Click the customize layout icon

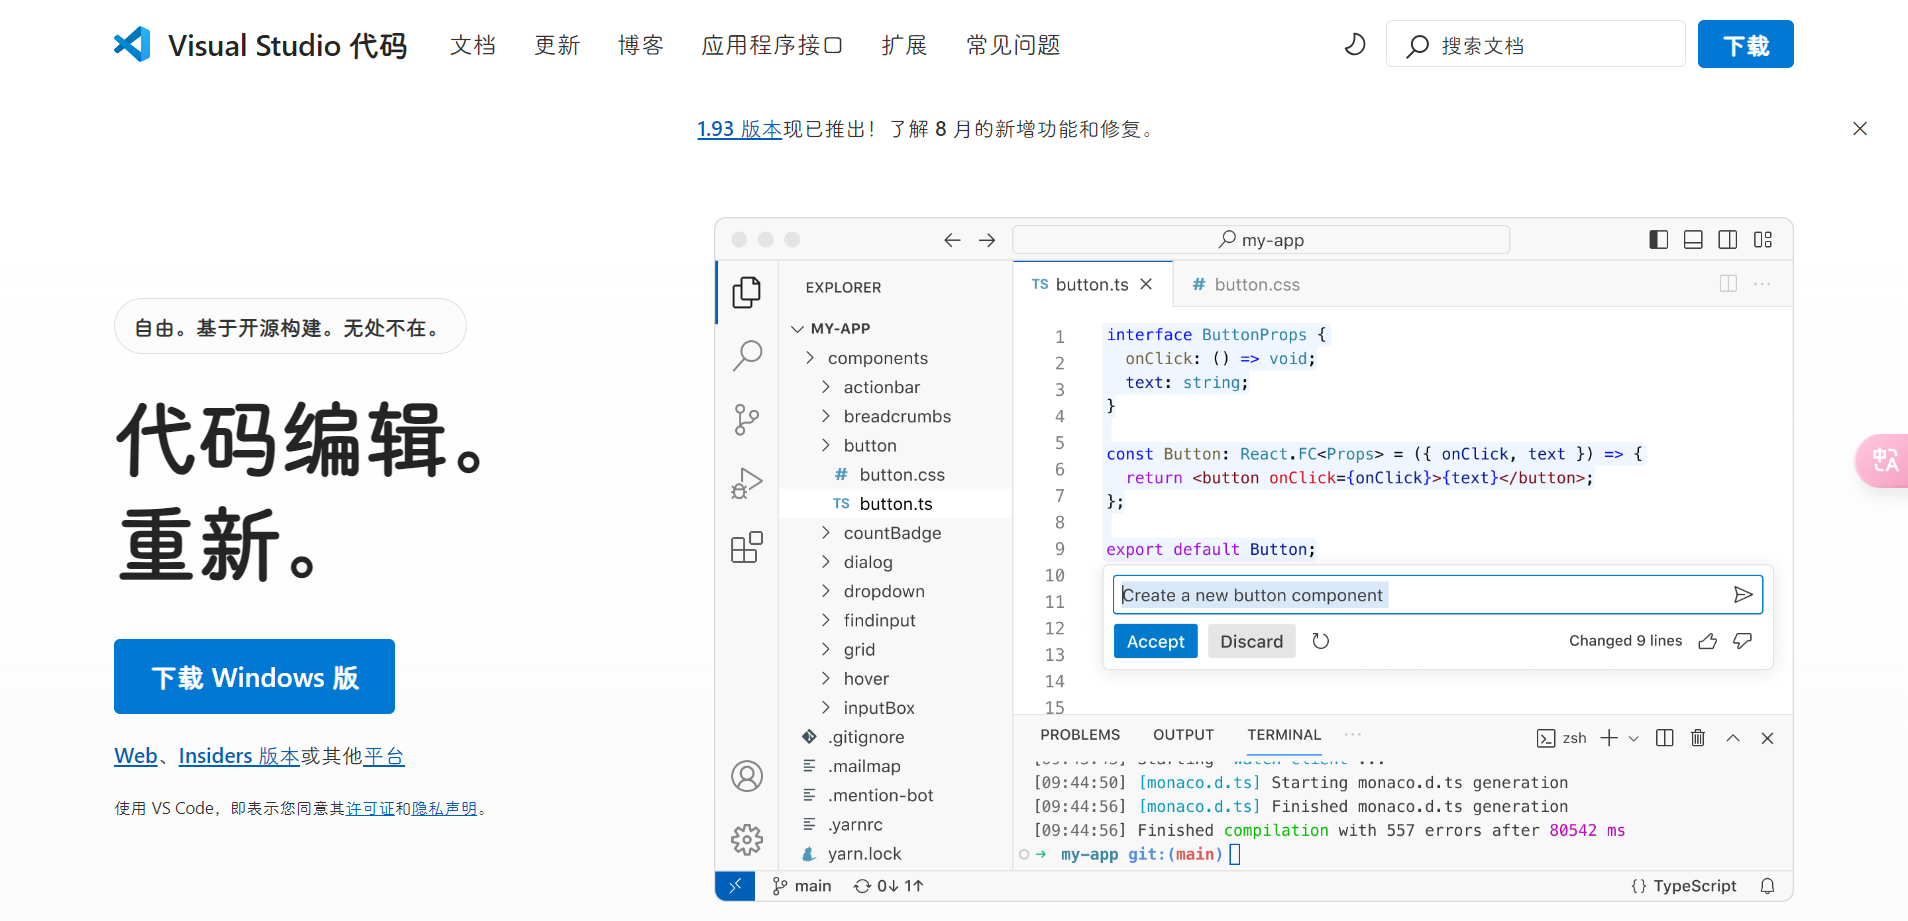(x=1763, y=240)
